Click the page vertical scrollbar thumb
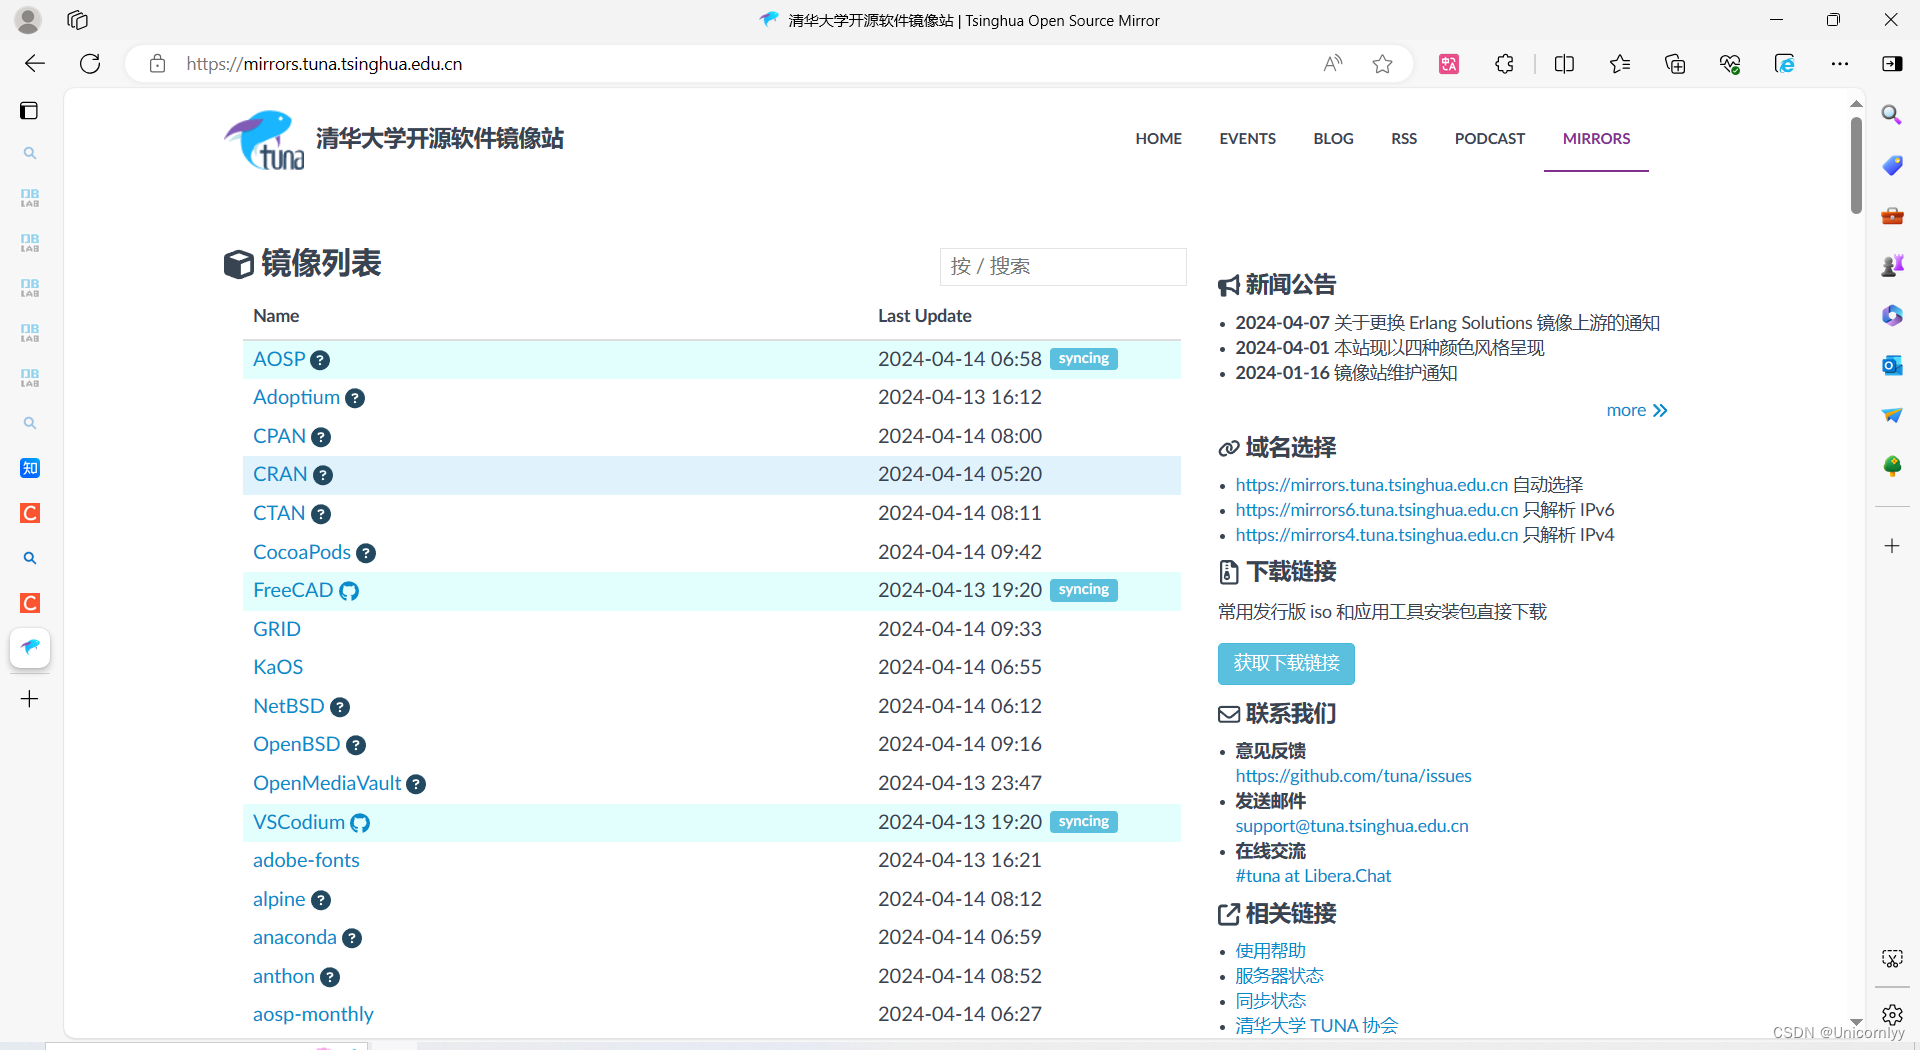1920x1050 pixels. (1856, 165)
